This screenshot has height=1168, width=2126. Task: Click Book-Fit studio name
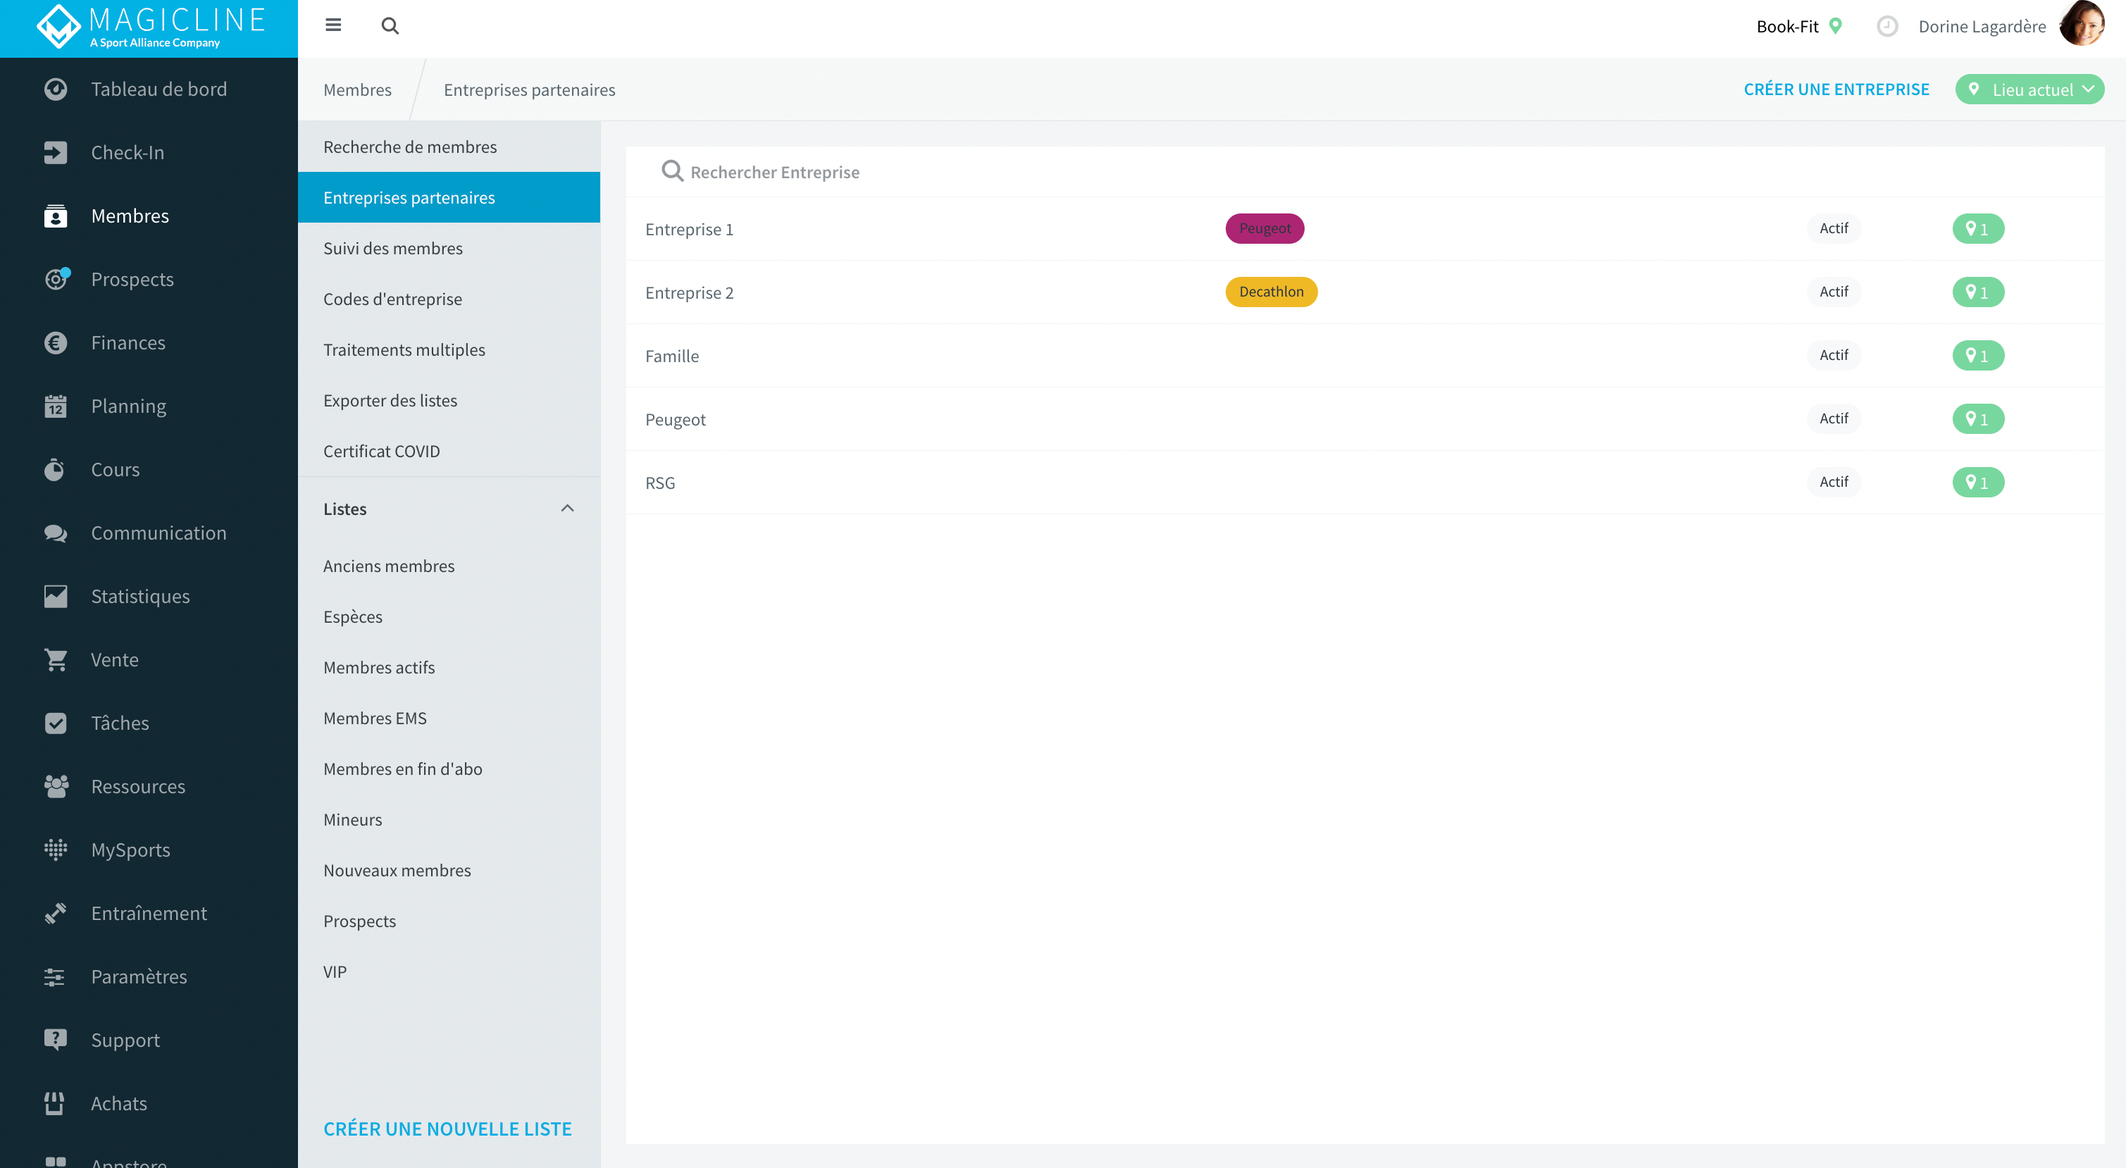[1786, 27]
